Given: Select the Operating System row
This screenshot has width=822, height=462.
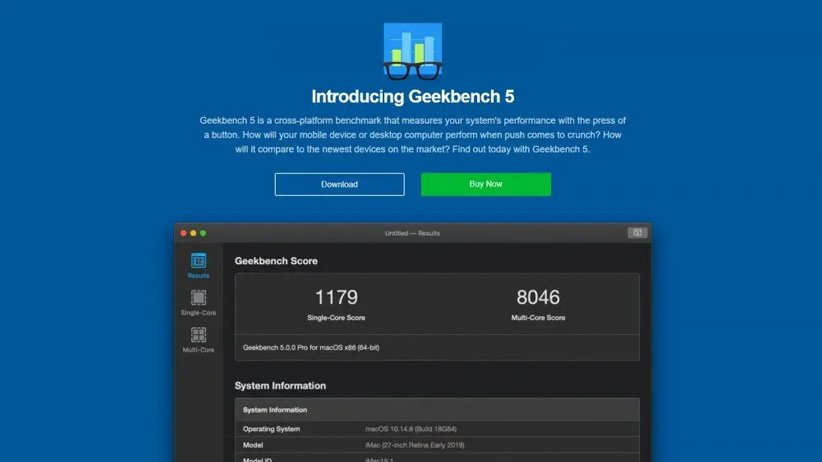Looking at the screenshot, I should [x=437, y=428].
